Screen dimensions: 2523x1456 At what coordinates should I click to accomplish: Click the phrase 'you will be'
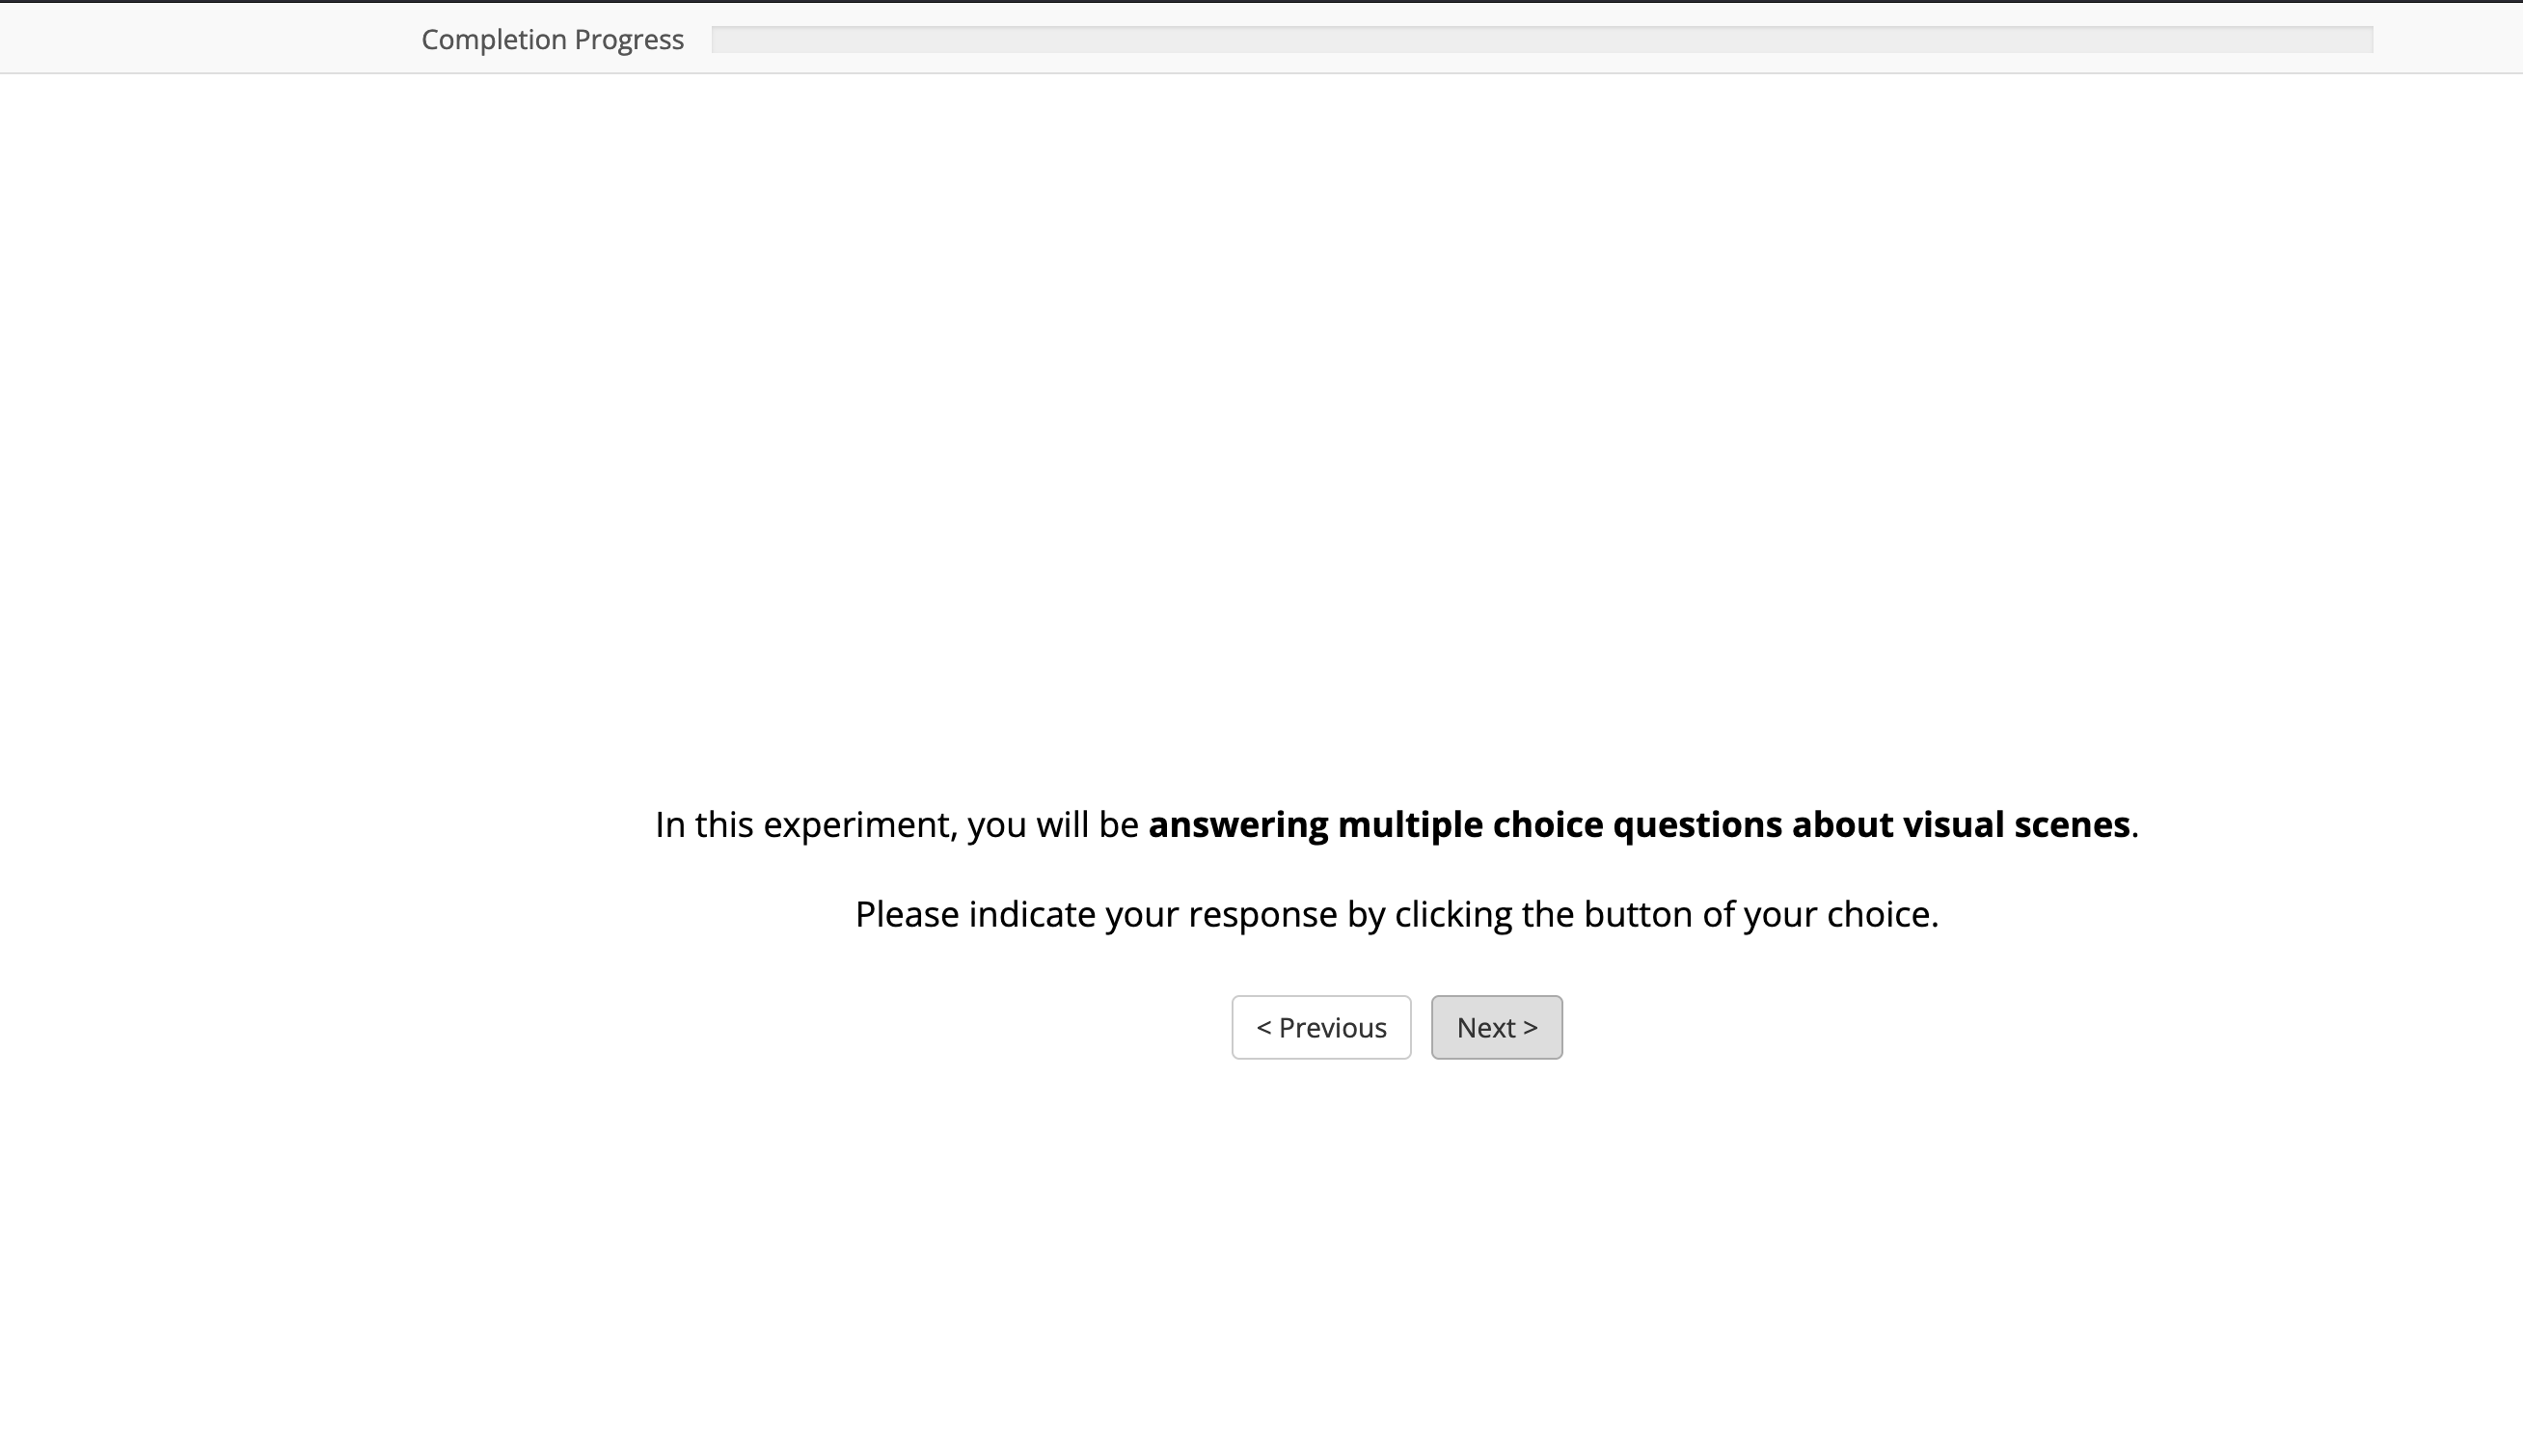click(1052, 825)
